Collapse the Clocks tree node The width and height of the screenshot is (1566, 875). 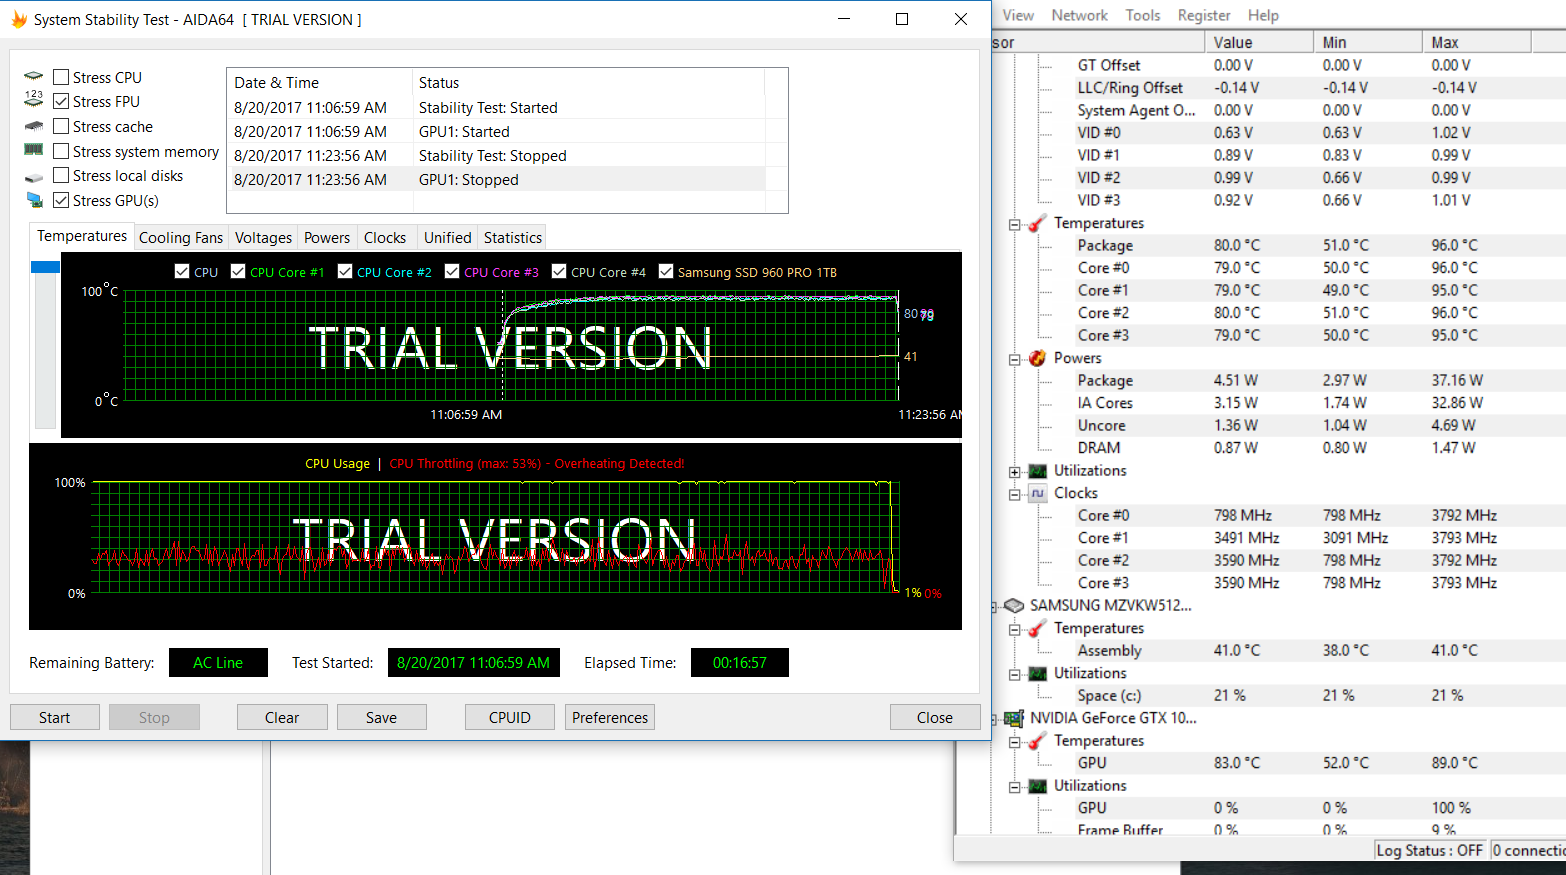point(1014,494)
